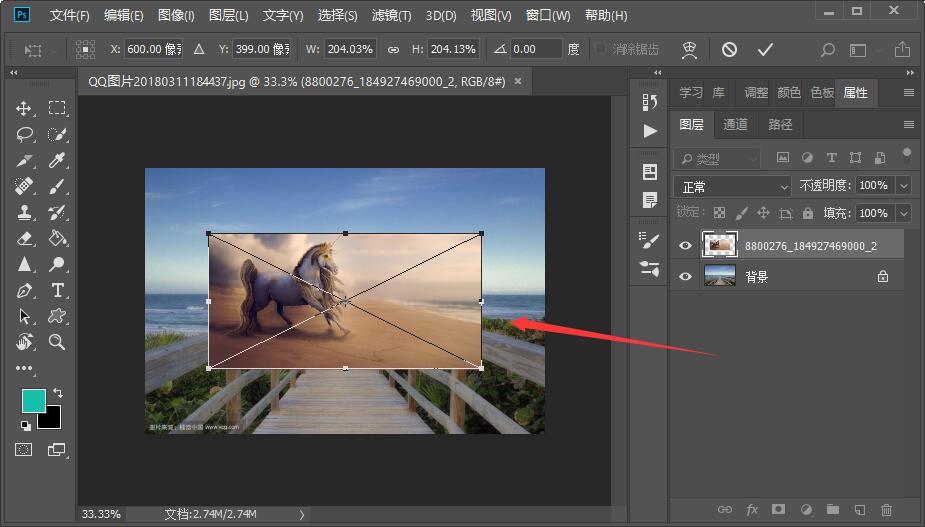Select the Dodge tool
The image size is (925, 527).
click(x=57, y=264)
